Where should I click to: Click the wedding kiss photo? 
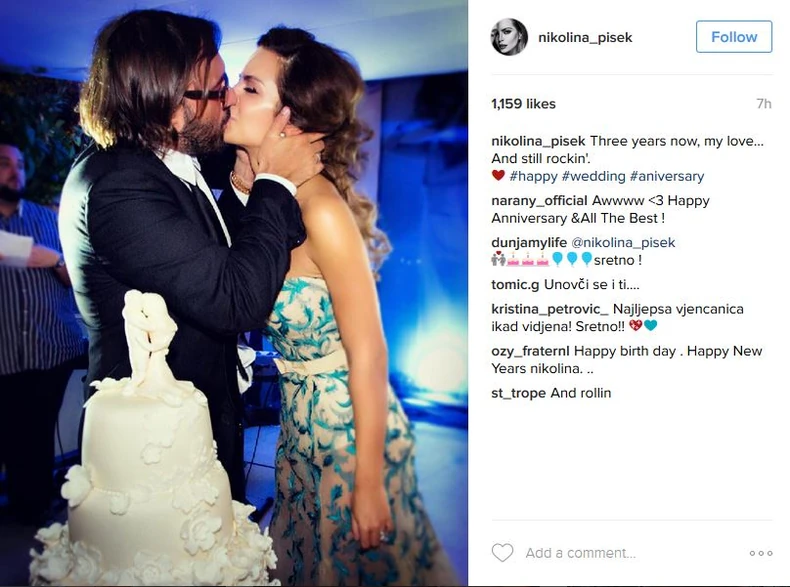tap(234, 293)
